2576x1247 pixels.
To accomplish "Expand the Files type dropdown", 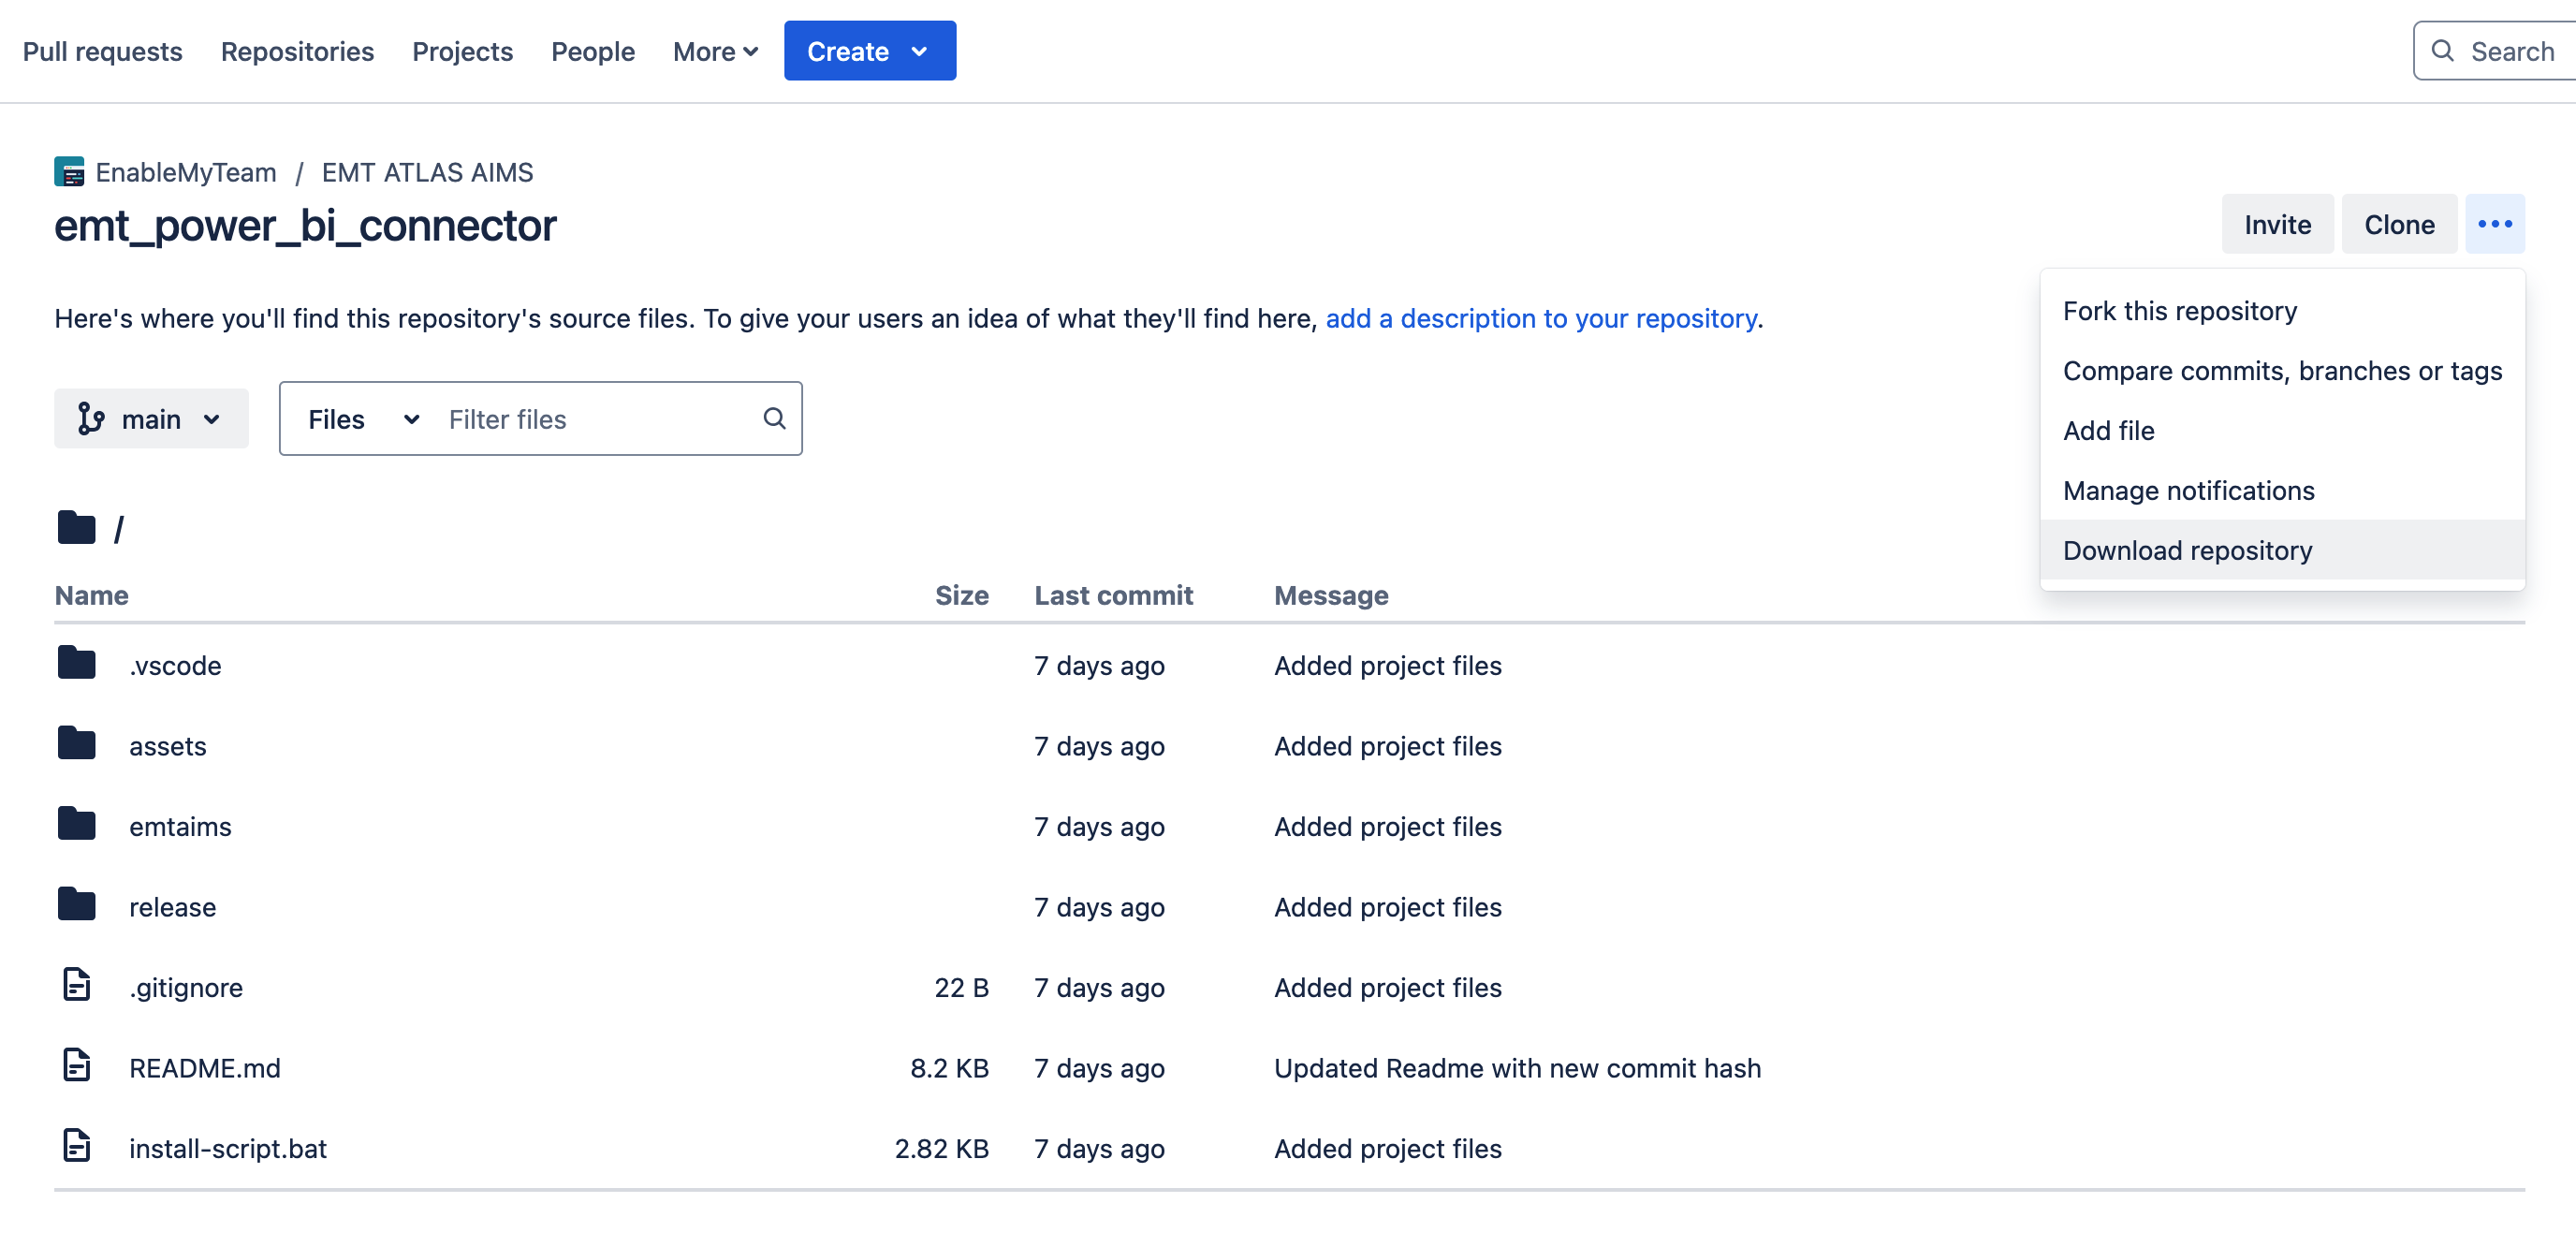I will tap(362, 419).
